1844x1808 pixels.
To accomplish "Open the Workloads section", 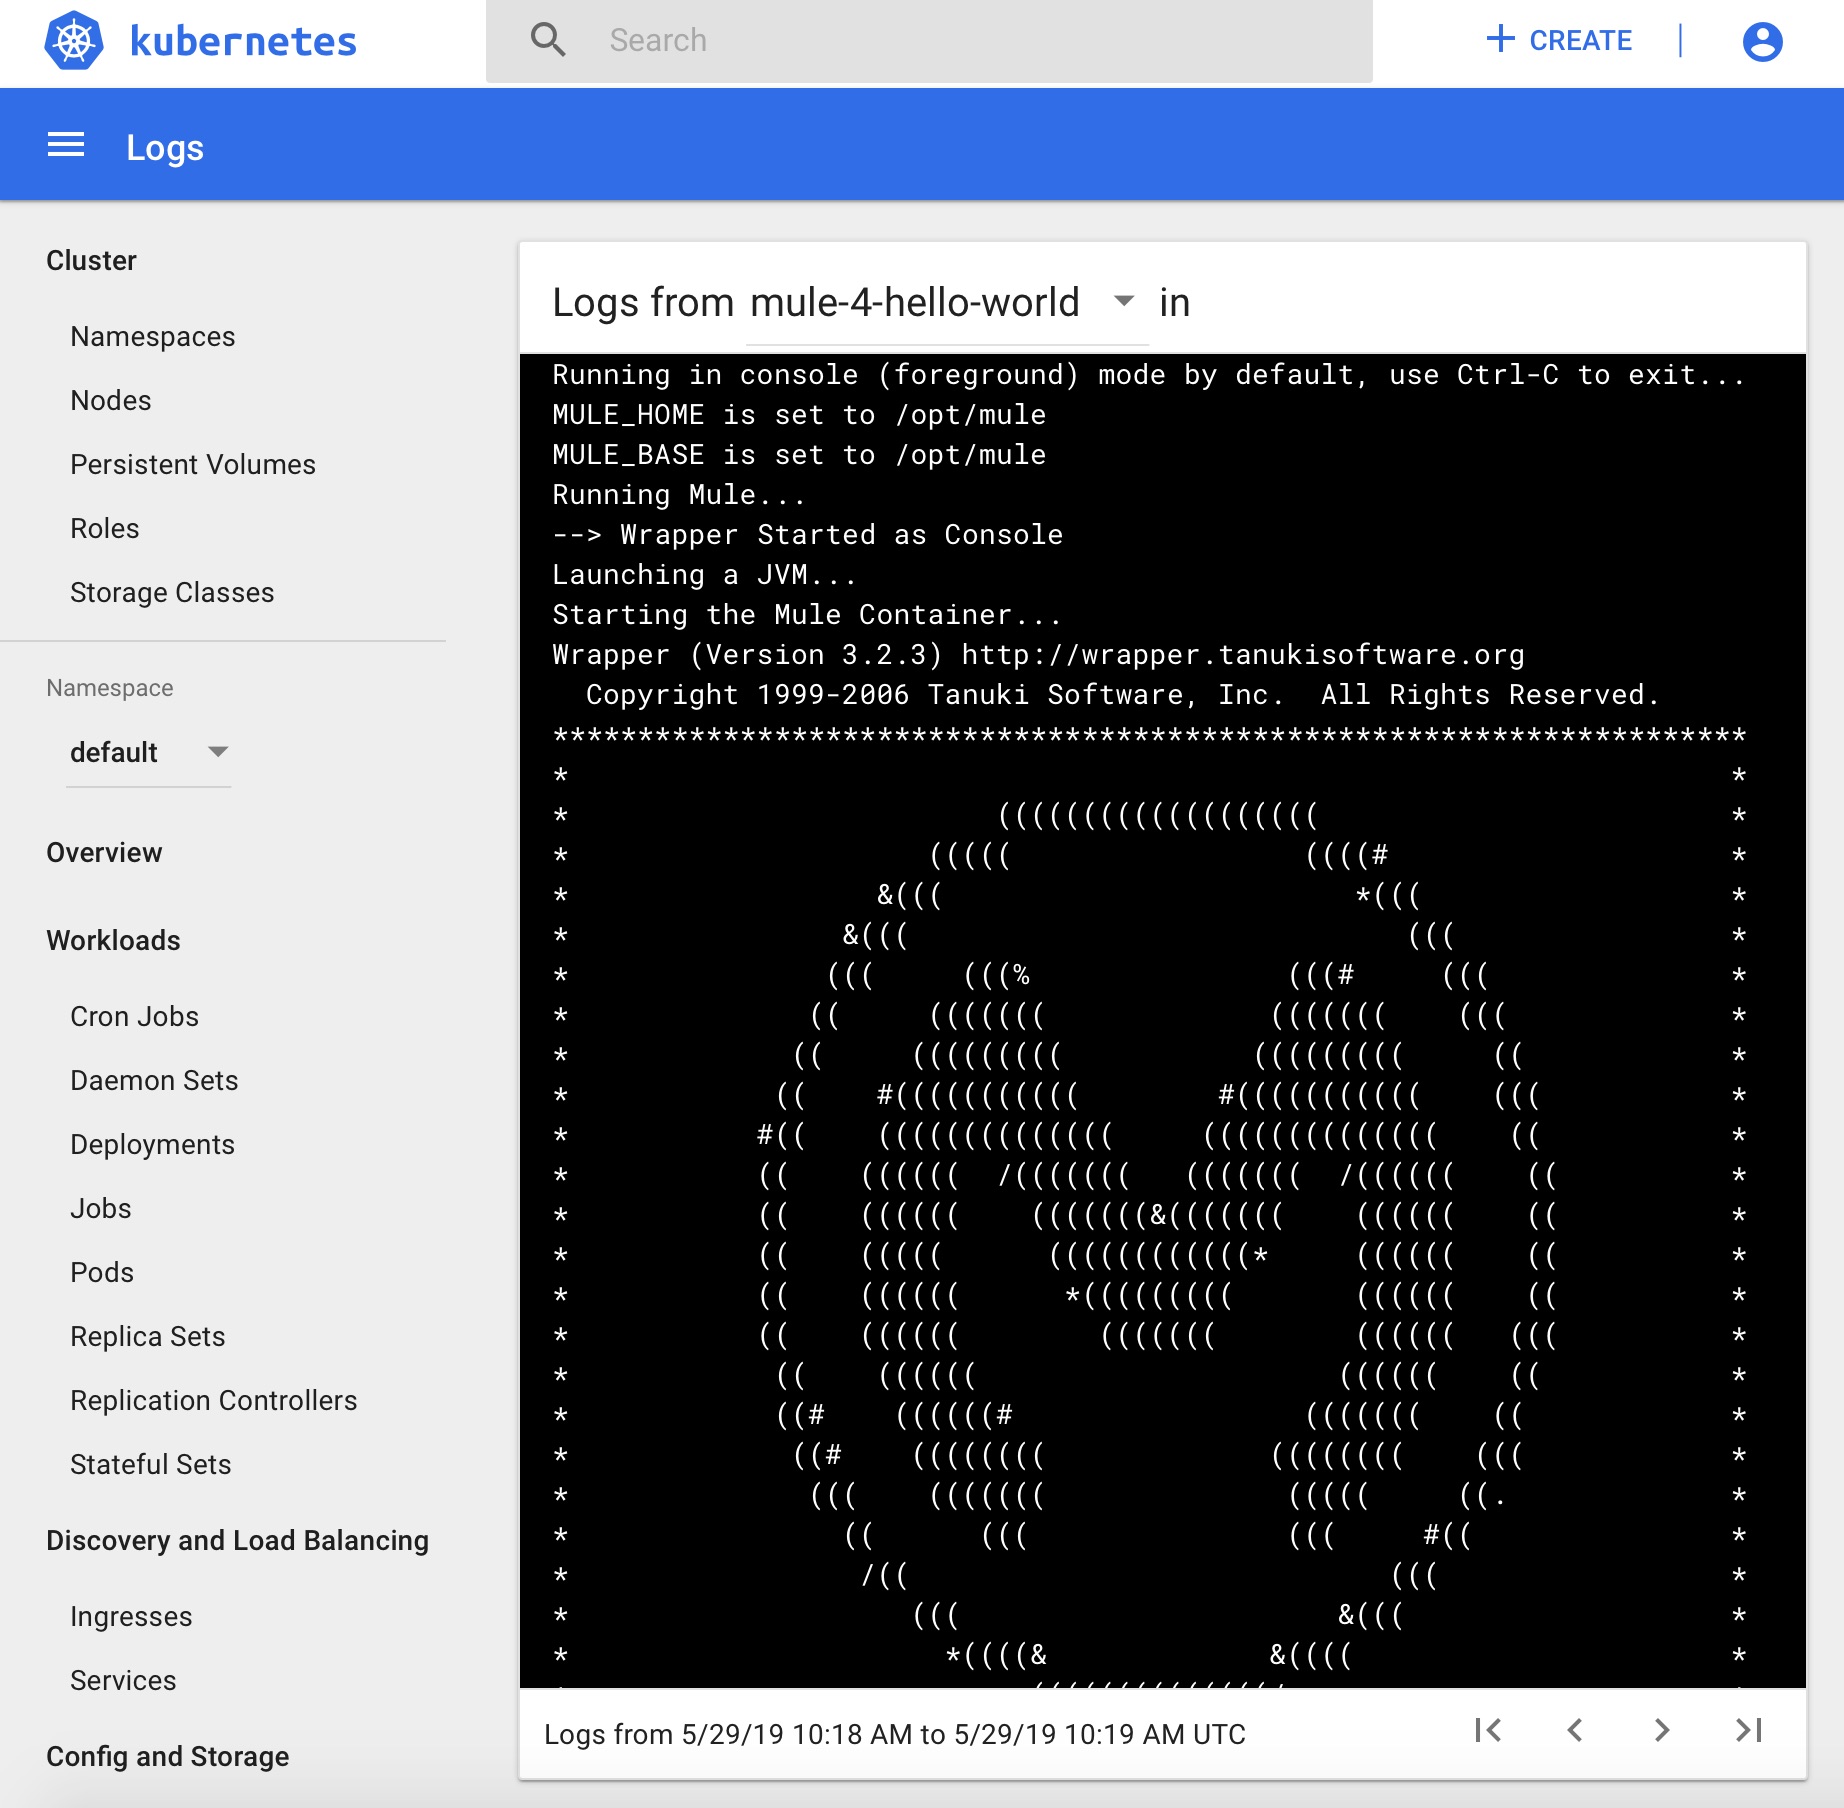I will click(x=113, y=941).
